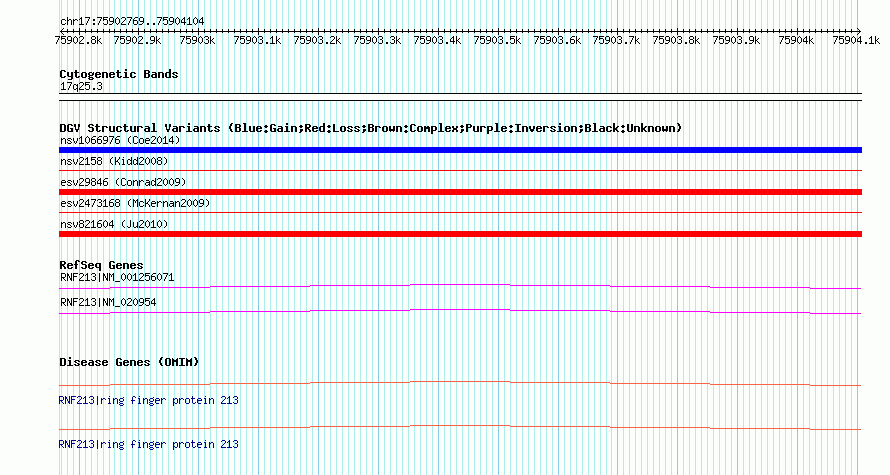The height and width of the screenshot is (475, 890).
Task: Click the 75903.6k ruler tick label
Action: [557, 40]
